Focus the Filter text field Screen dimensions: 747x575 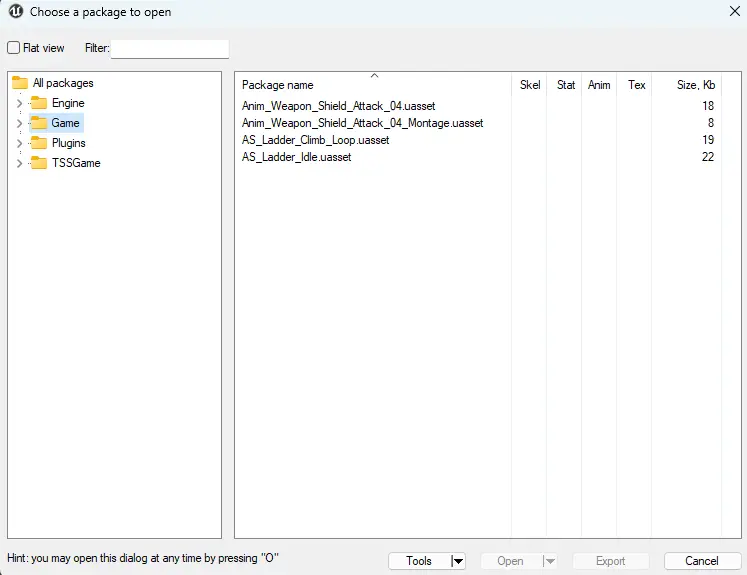click(170, 49)
